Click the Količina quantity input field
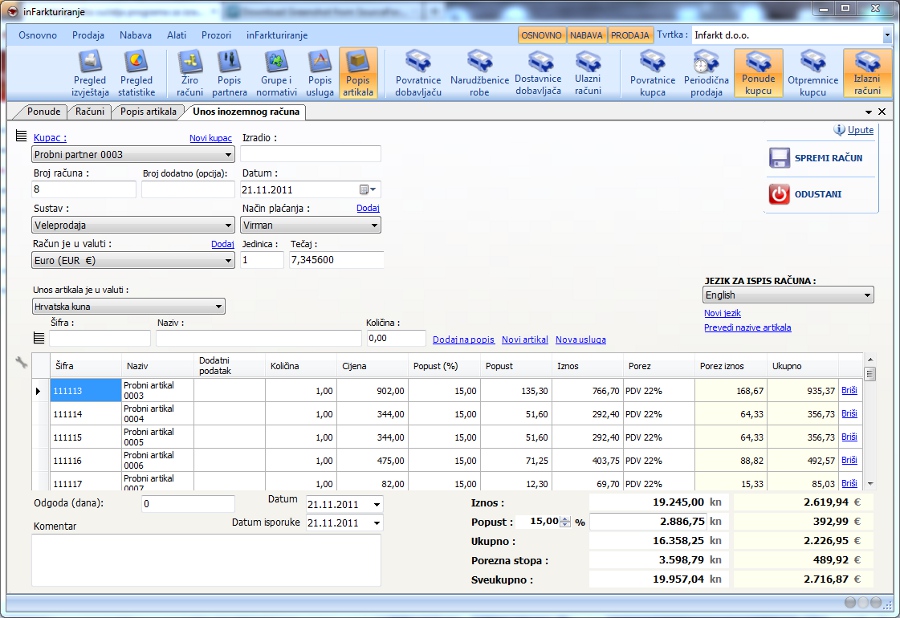The height and width of the screenshot is (618, 900). 396,338
